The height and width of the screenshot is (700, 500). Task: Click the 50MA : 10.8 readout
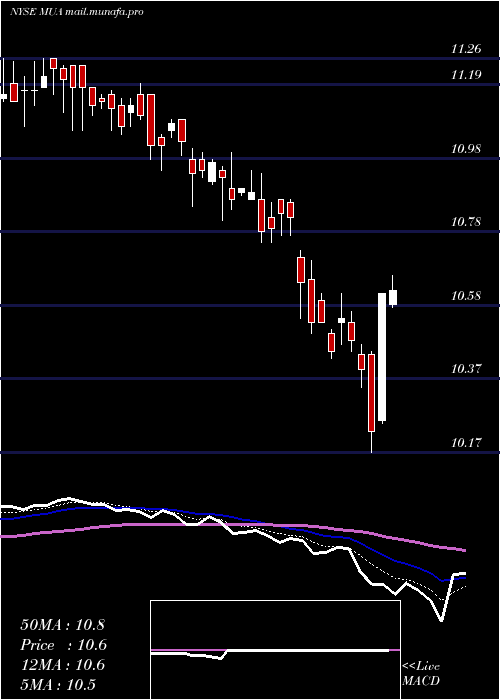tap(62, 625)
